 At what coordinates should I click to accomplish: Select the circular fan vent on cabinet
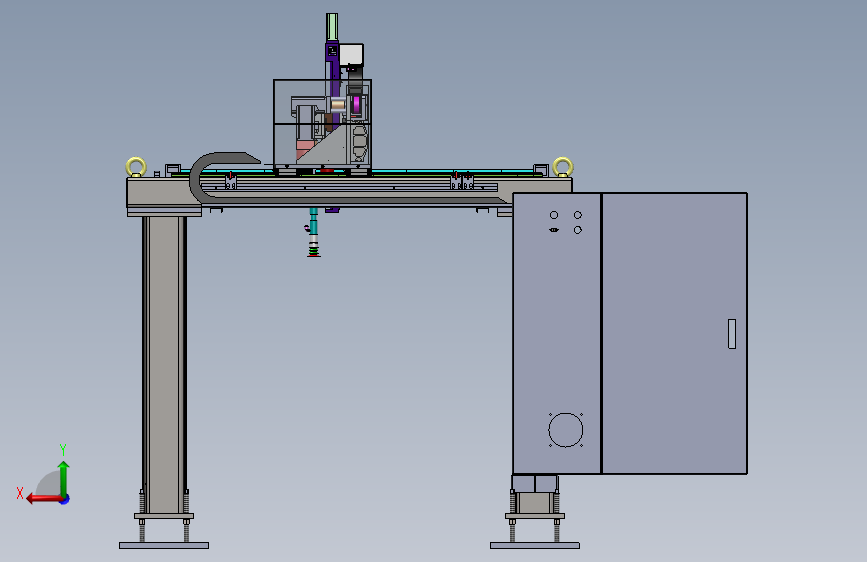click(566, 430)
